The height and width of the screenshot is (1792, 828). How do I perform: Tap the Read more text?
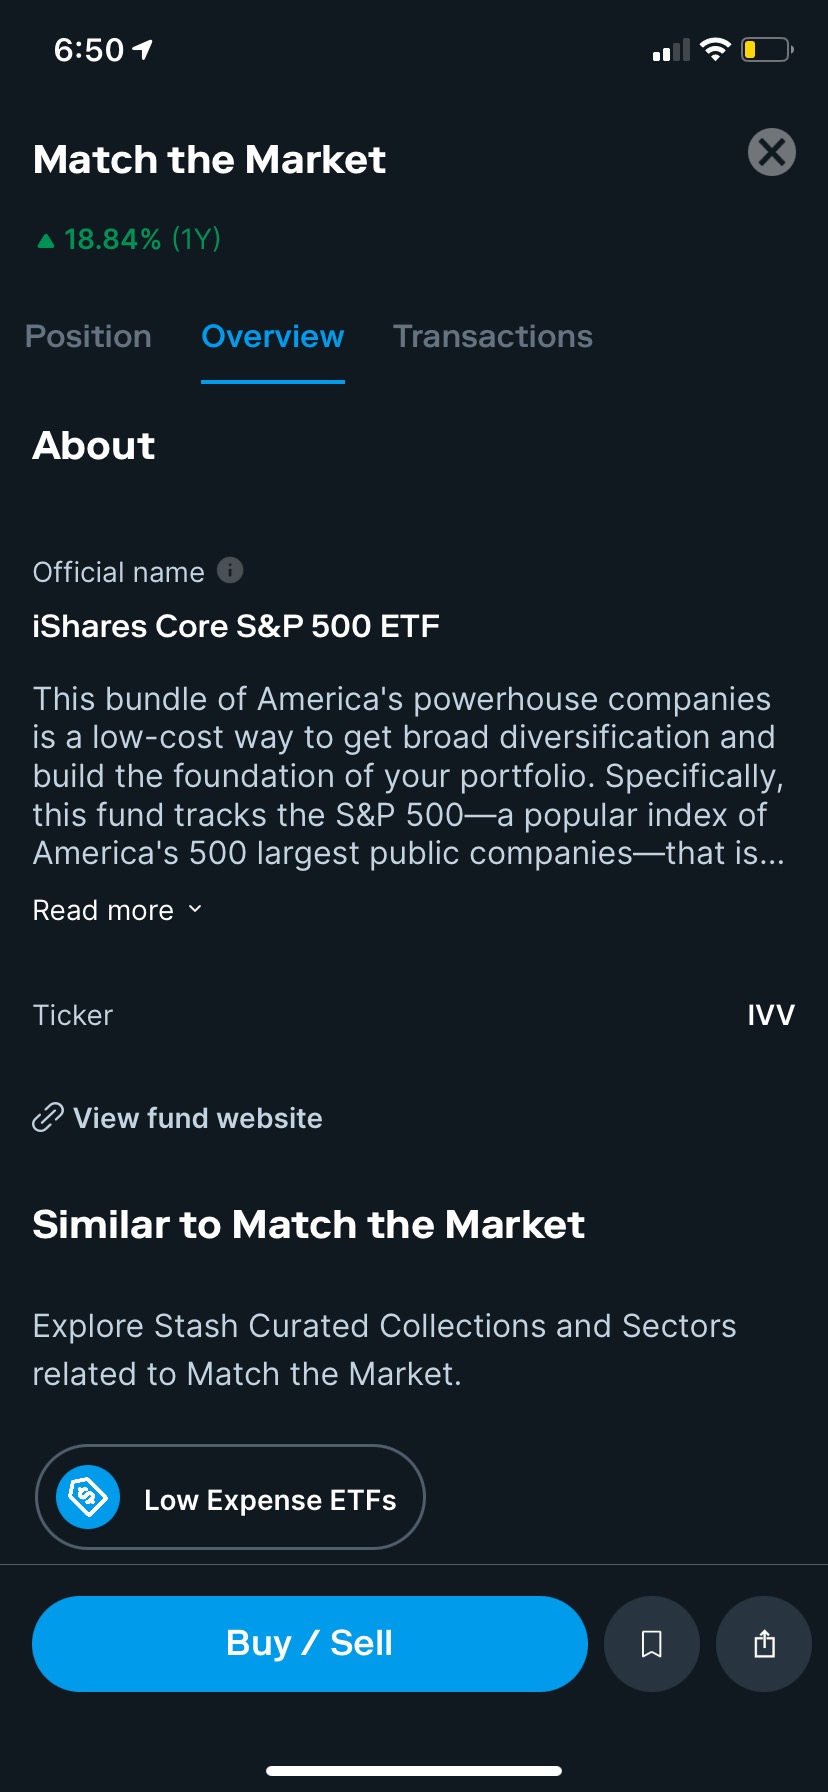(103, 910)
